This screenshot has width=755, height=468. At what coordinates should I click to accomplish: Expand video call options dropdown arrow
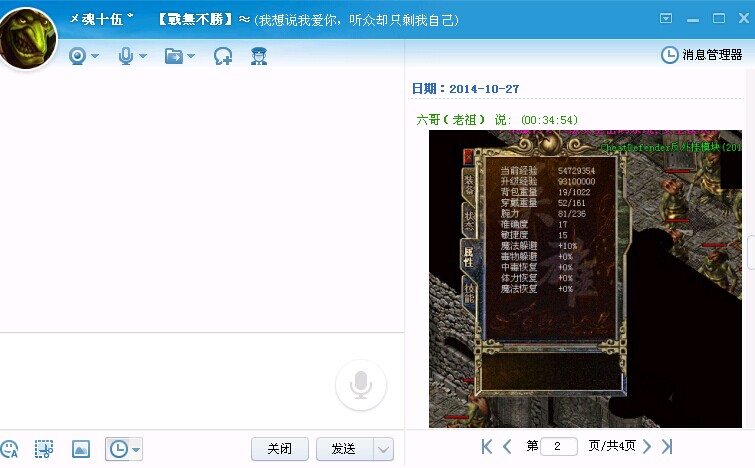95,56
